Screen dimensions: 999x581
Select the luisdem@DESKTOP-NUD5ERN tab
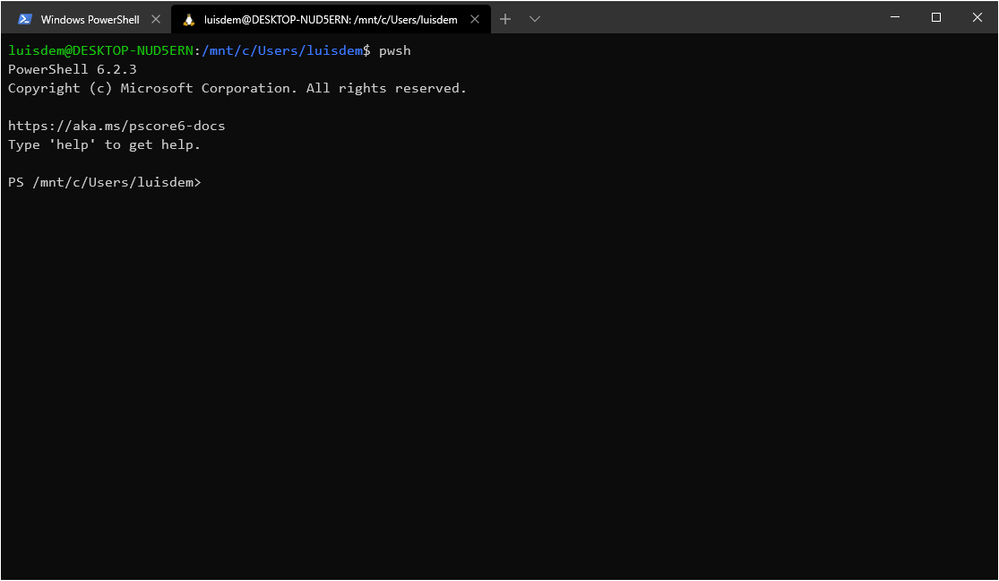[x=331, y=19]
